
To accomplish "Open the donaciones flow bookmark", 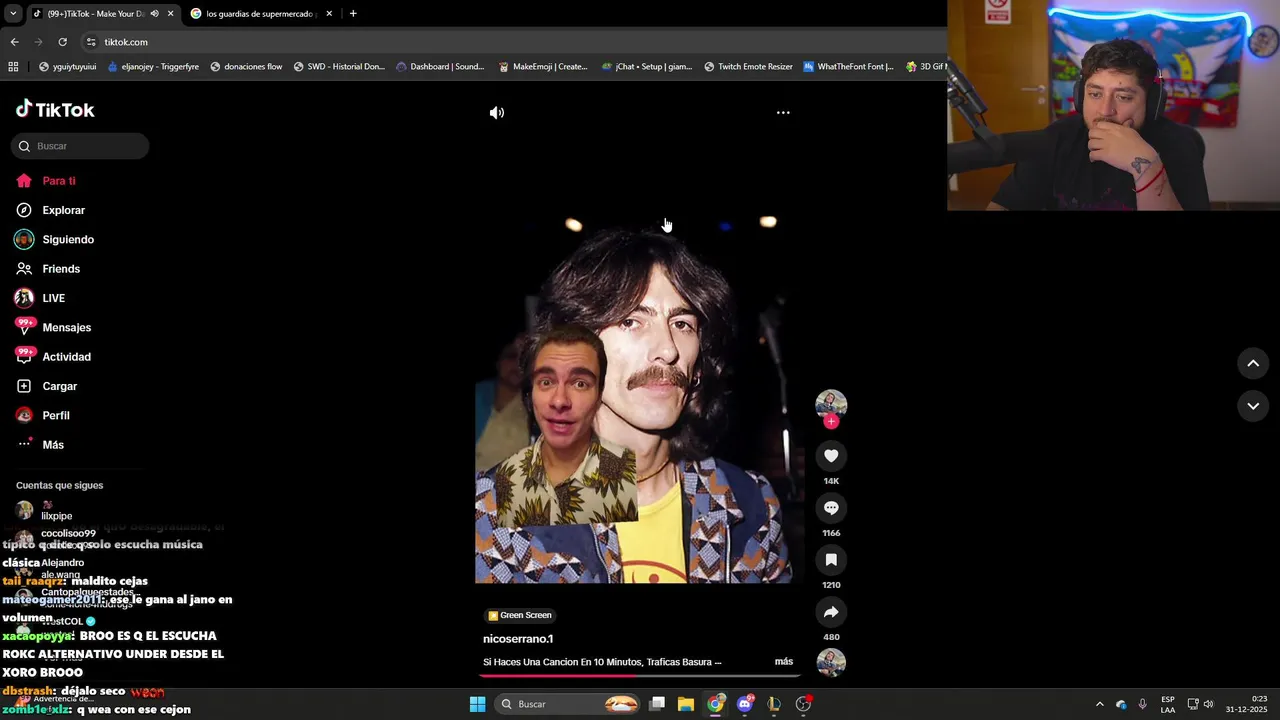I will coord(246,67).
